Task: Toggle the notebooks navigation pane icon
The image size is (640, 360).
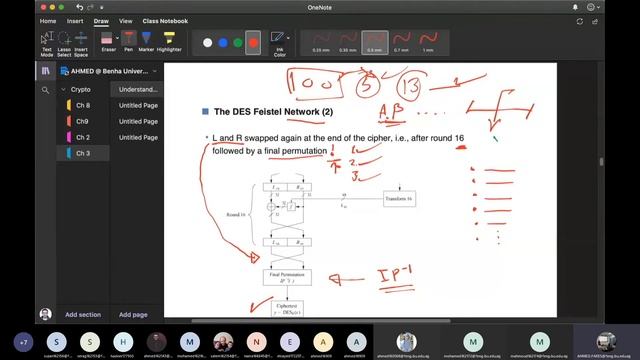Action: 46,71
